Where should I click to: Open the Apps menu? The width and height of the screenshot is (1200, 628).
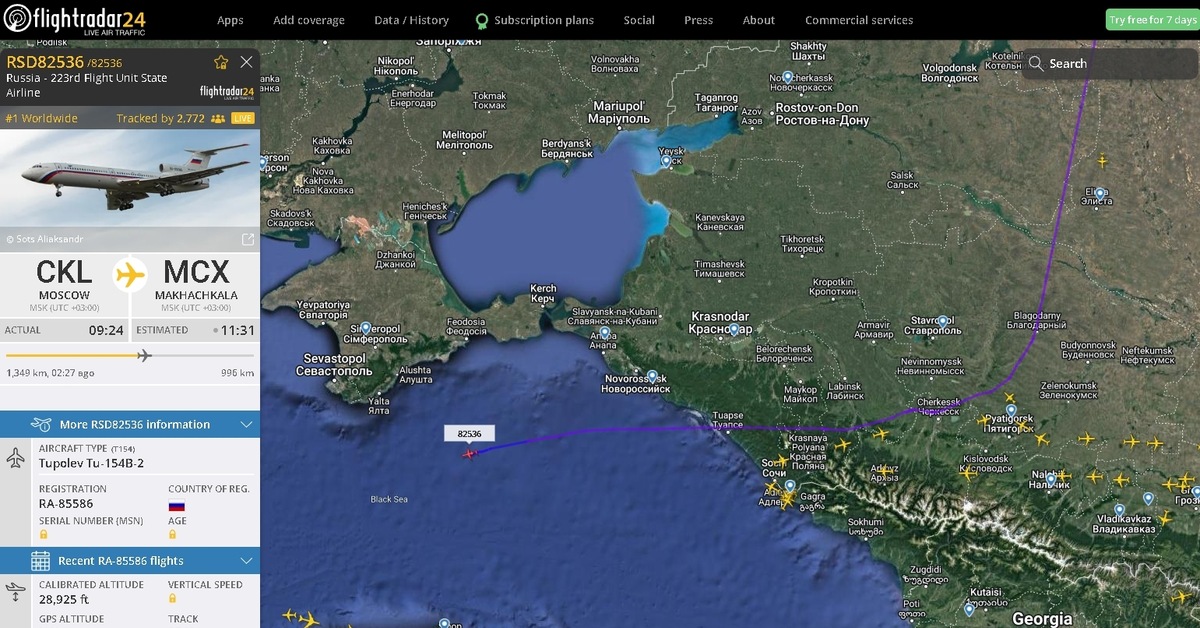click(x=230, y=20)
